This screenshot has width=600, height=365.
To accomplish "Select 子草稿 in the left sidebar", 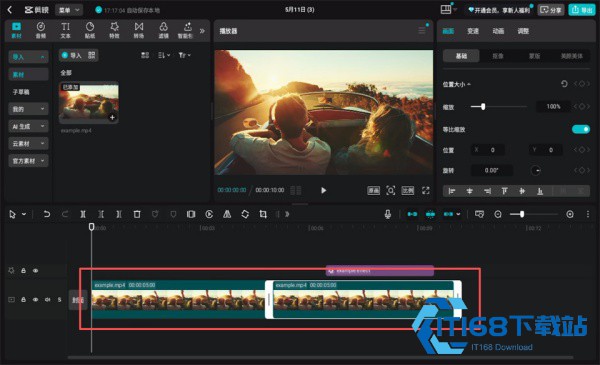I will tap(21, 92).
